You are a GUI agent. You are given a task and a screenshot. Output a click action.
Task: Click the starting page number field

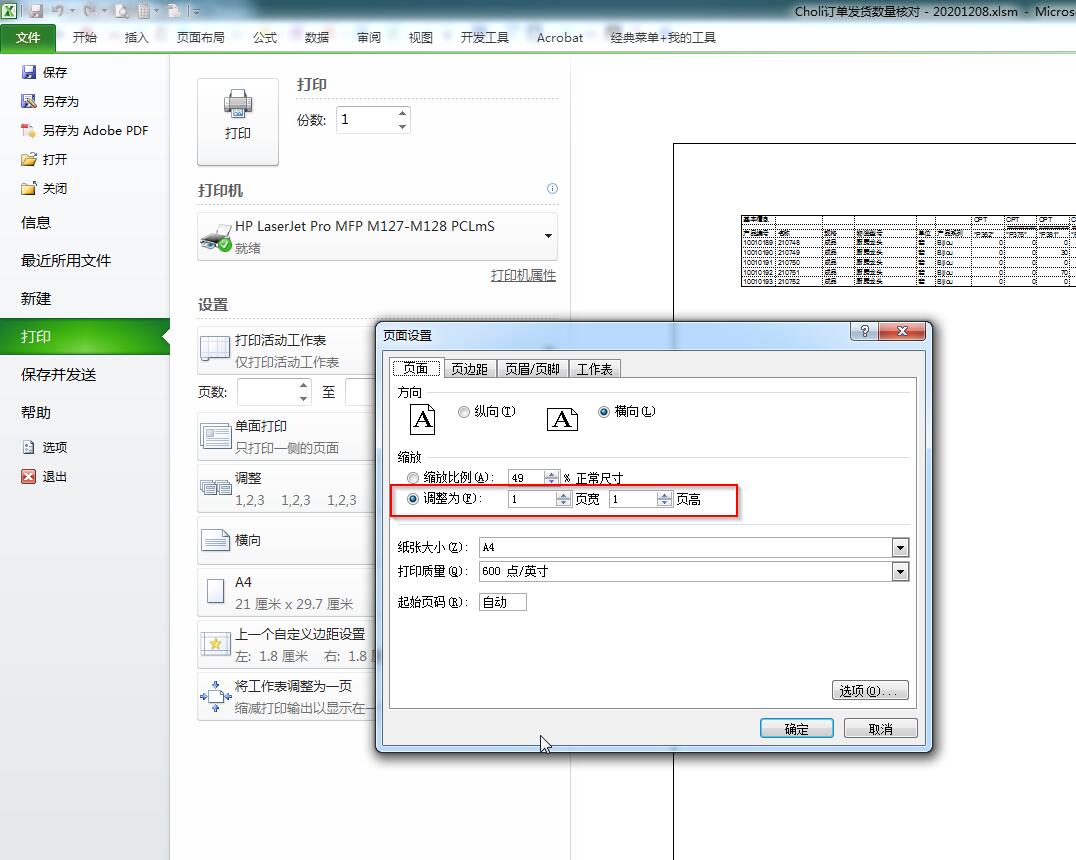tap(502, 602)
